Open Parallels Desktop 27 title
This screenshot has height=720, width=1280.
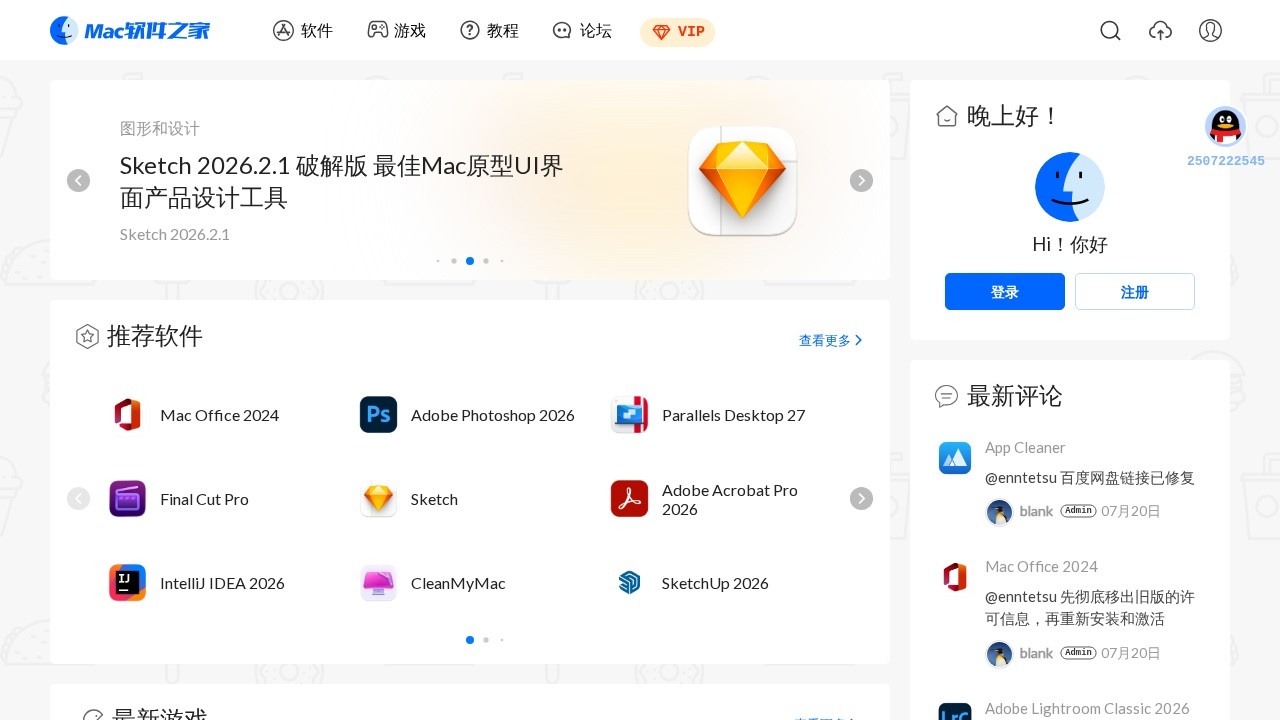(x=733, y=415)
